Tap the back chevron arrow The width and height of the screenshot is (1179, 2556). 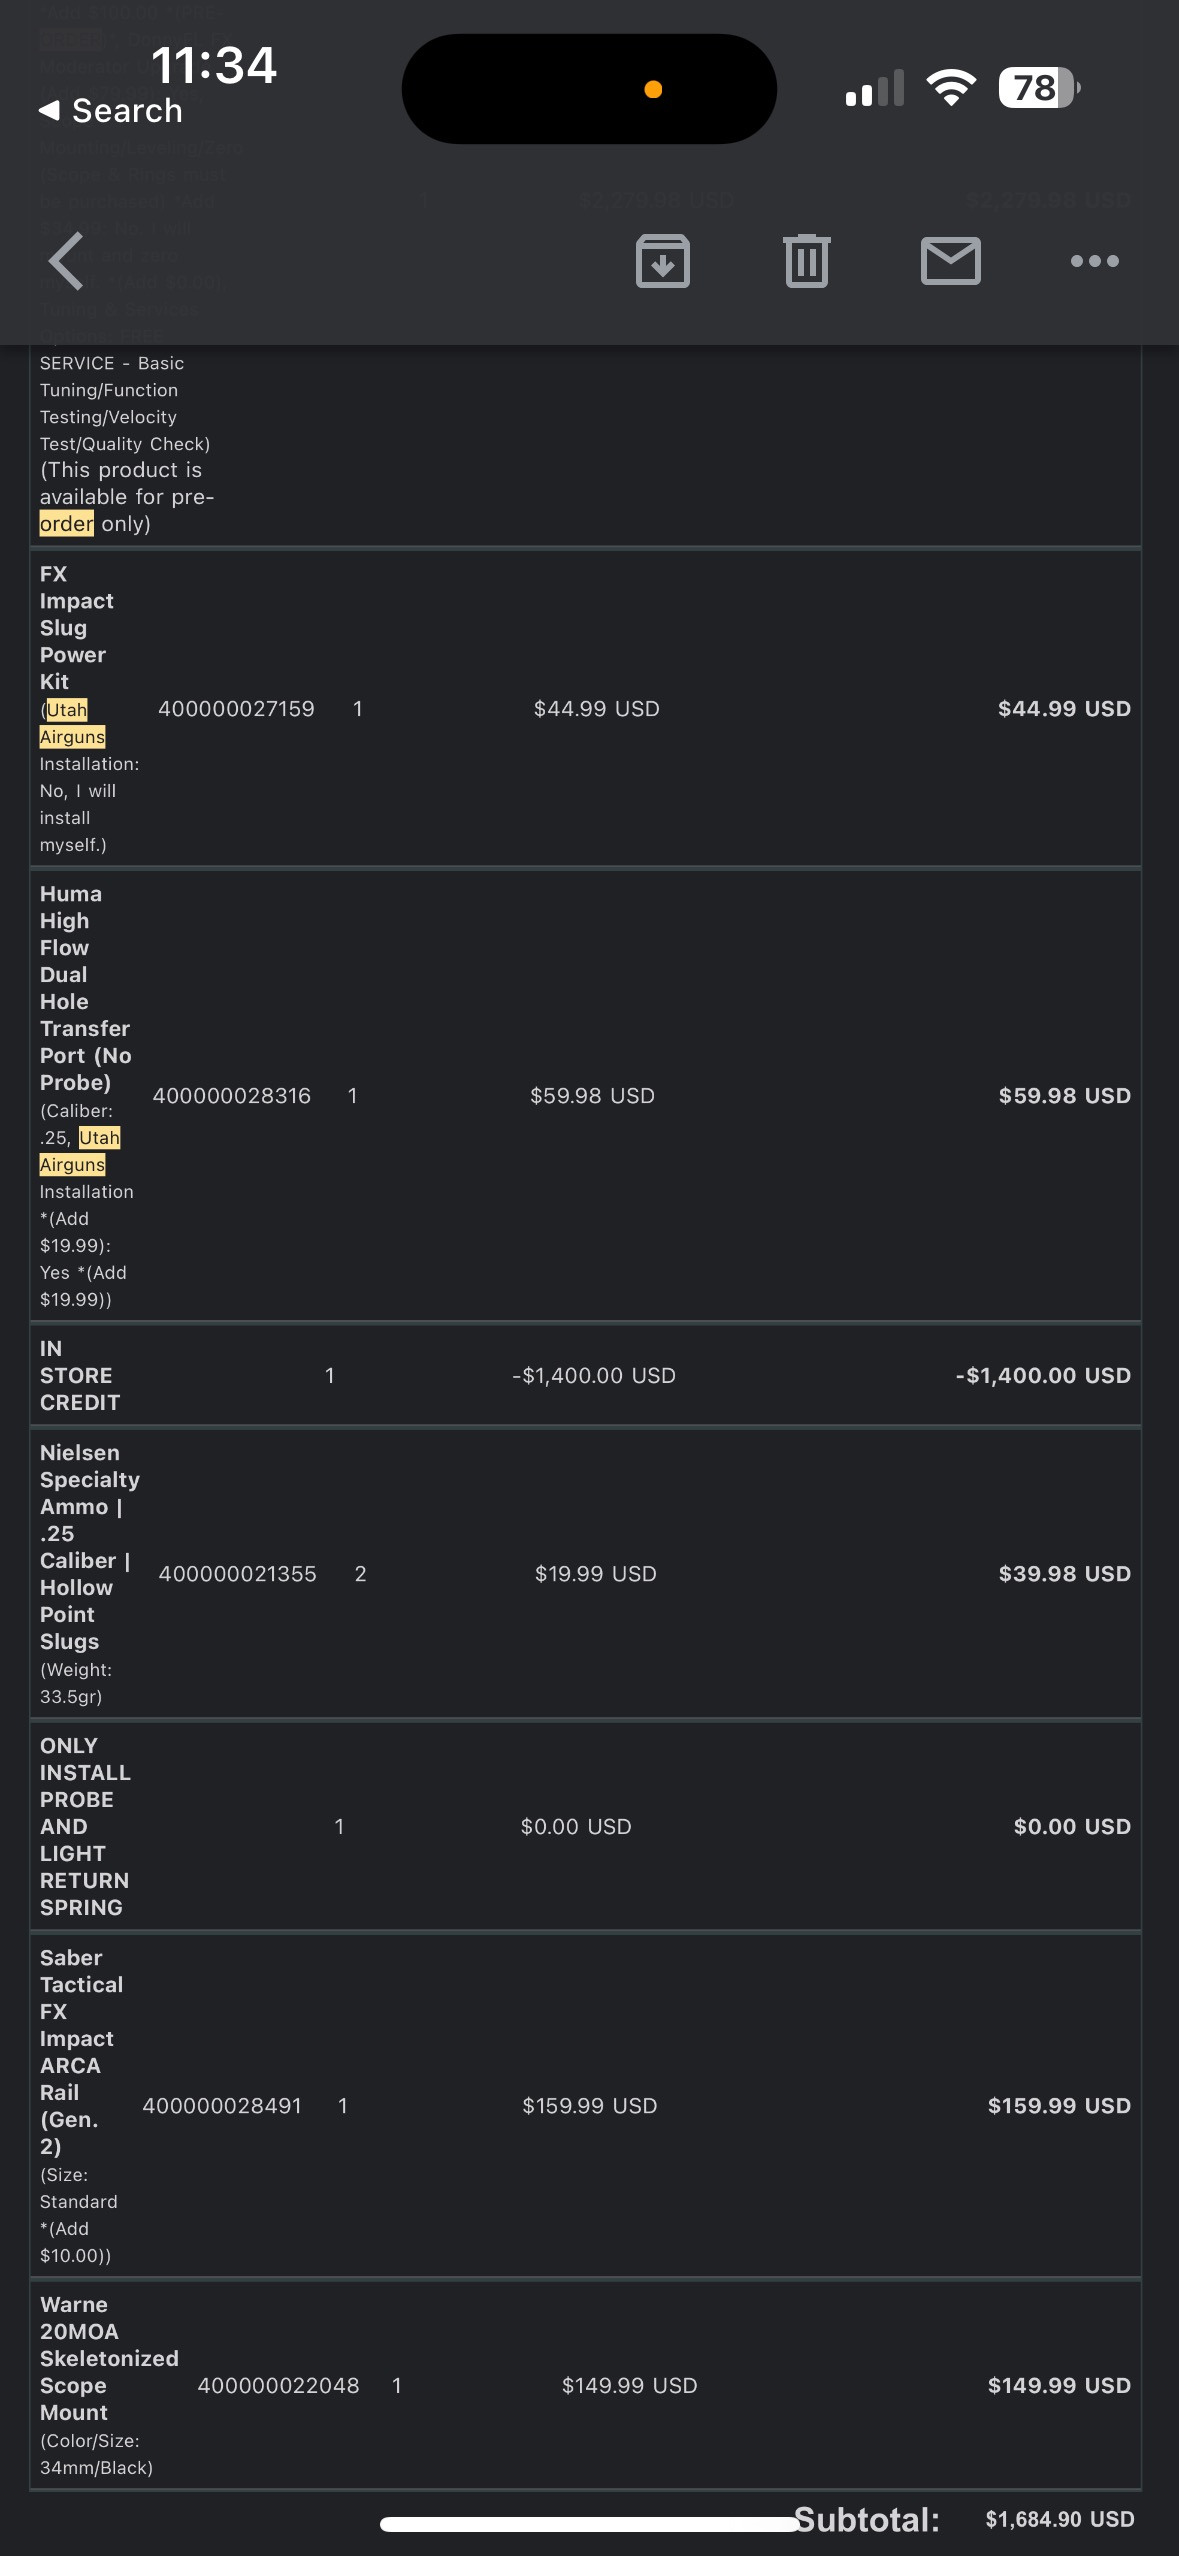[x=66, y=261]
